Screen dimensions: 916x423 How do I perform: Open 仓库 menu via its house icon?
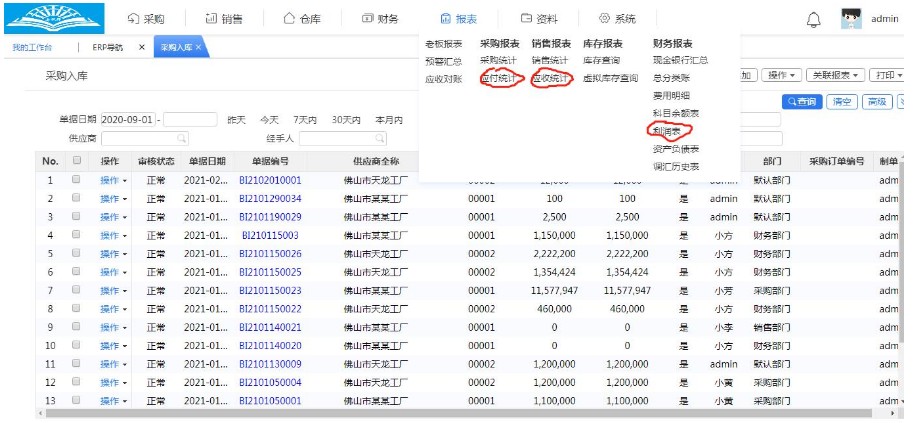point(289,19)
